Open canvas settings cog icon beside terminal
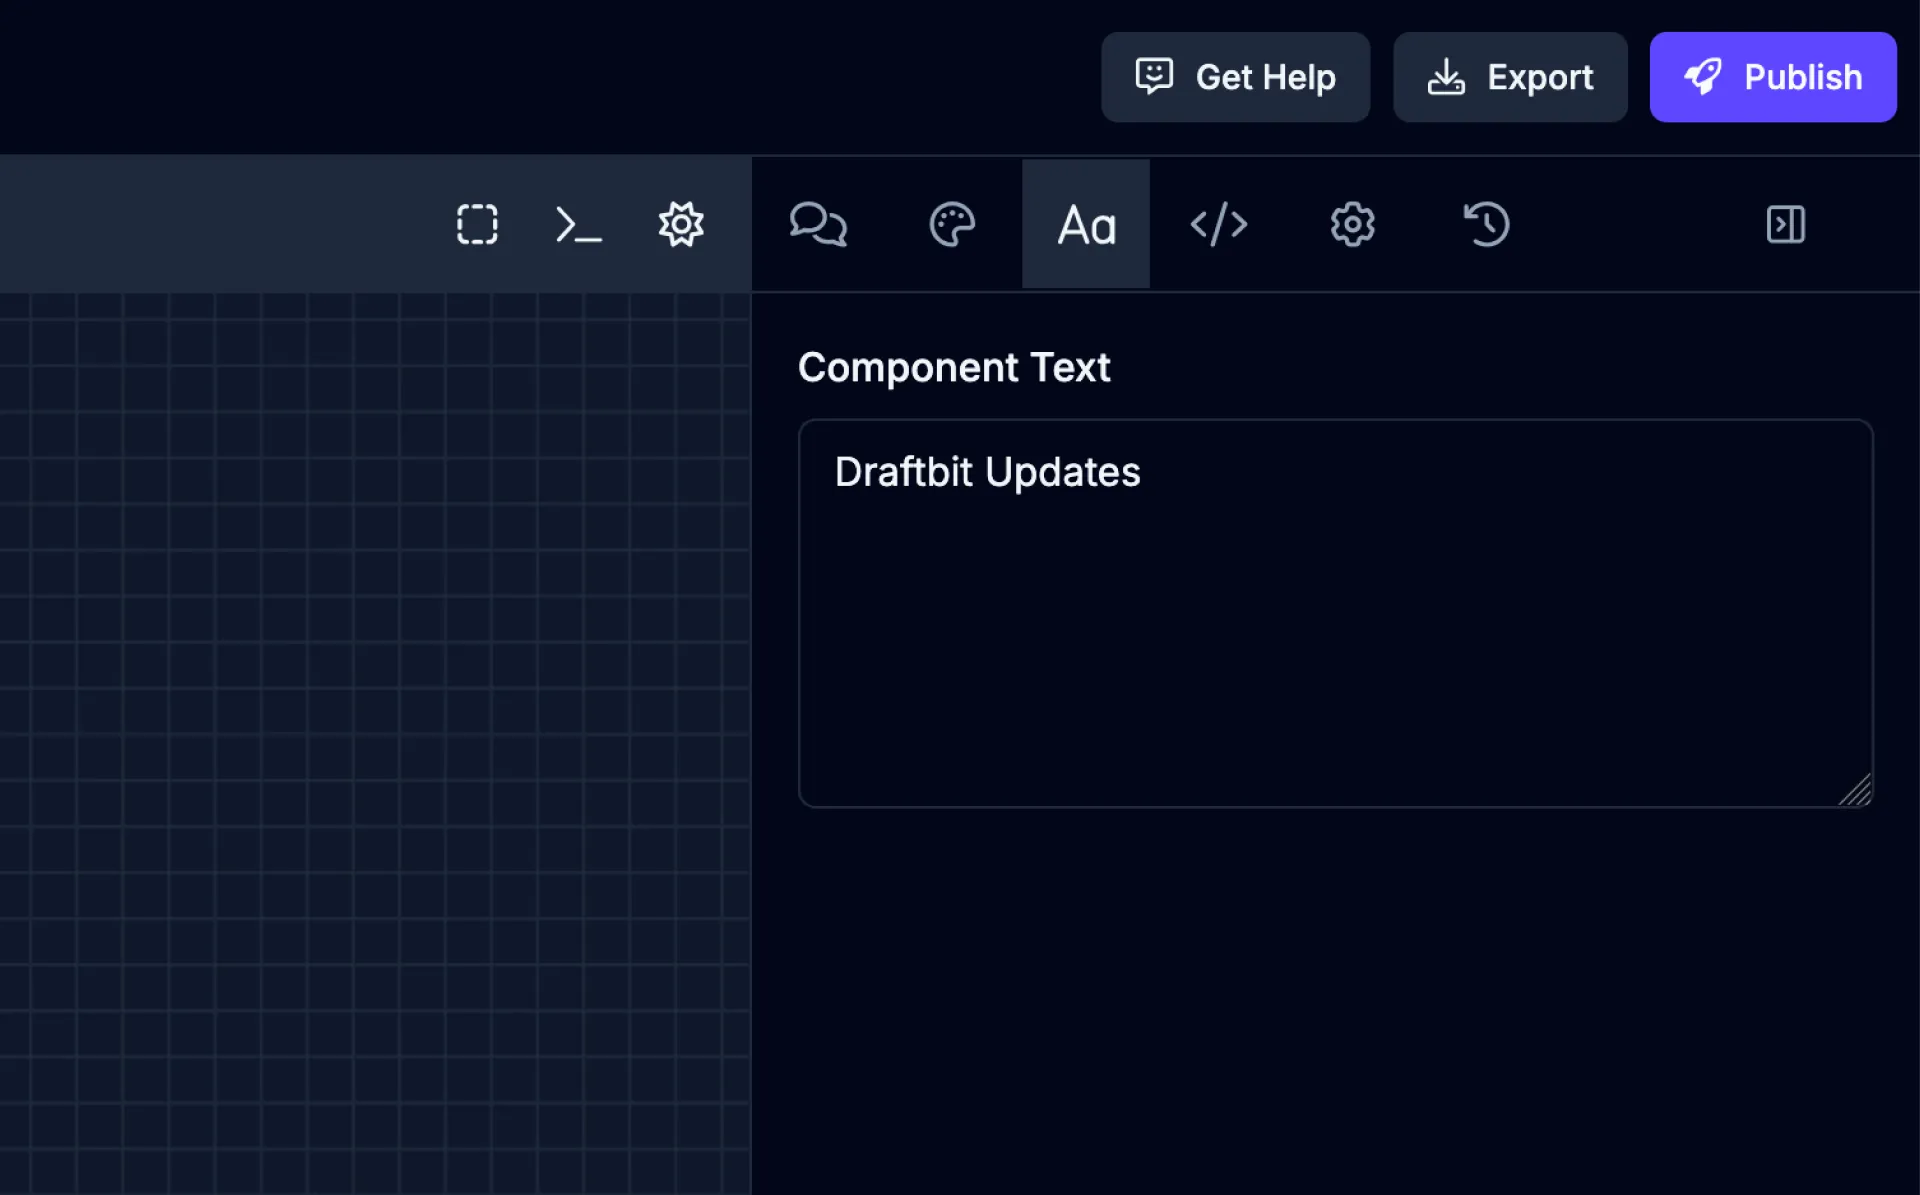 pos(681,224)
